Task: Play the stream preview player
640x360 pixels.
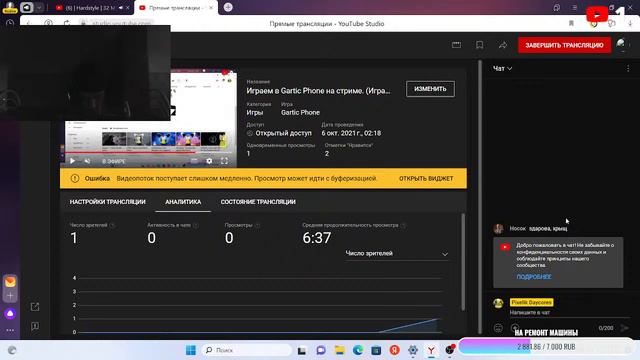Action: point(73,161)
